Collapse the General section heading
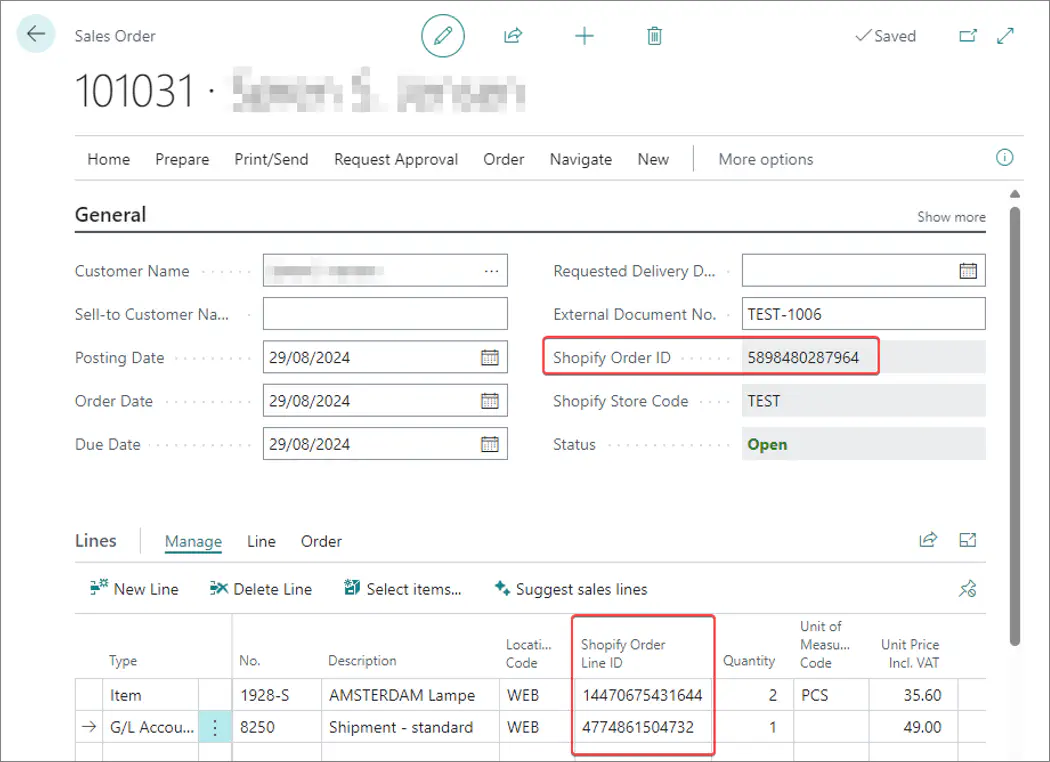The width and height of the screenshot is (1050, 762). coord(110,214)
